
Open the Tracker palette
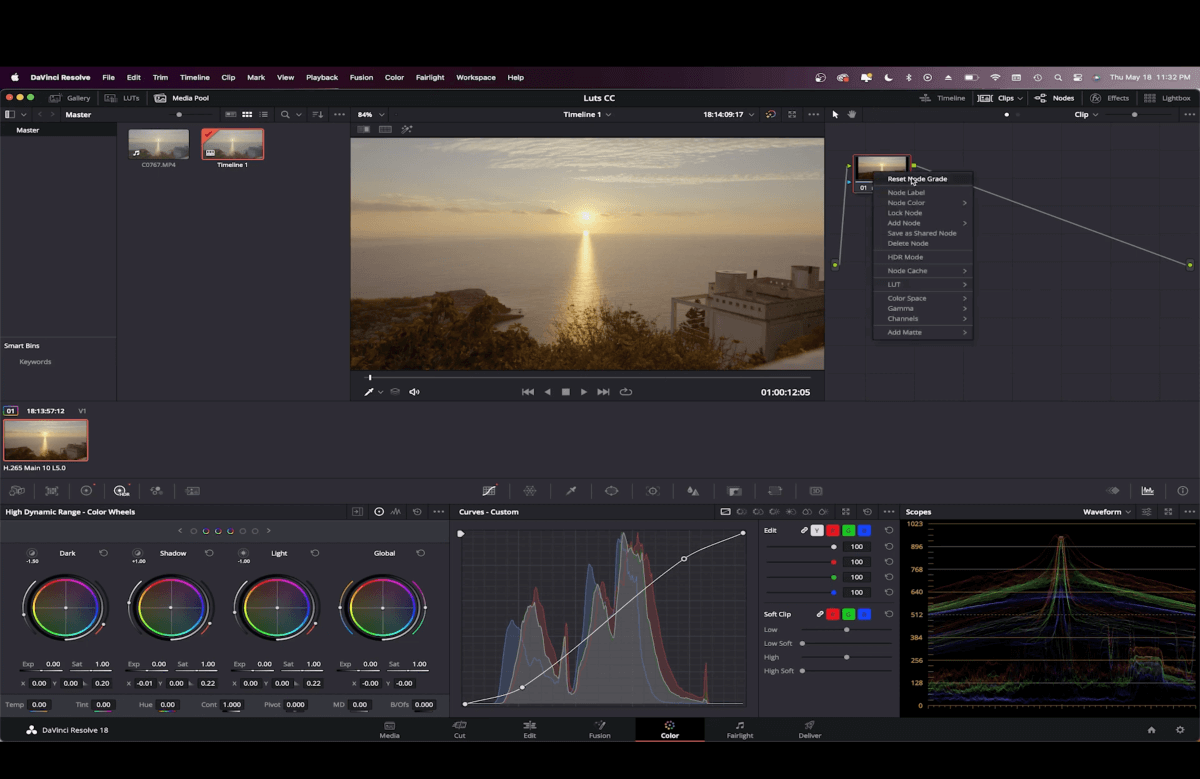click(653, 491)
